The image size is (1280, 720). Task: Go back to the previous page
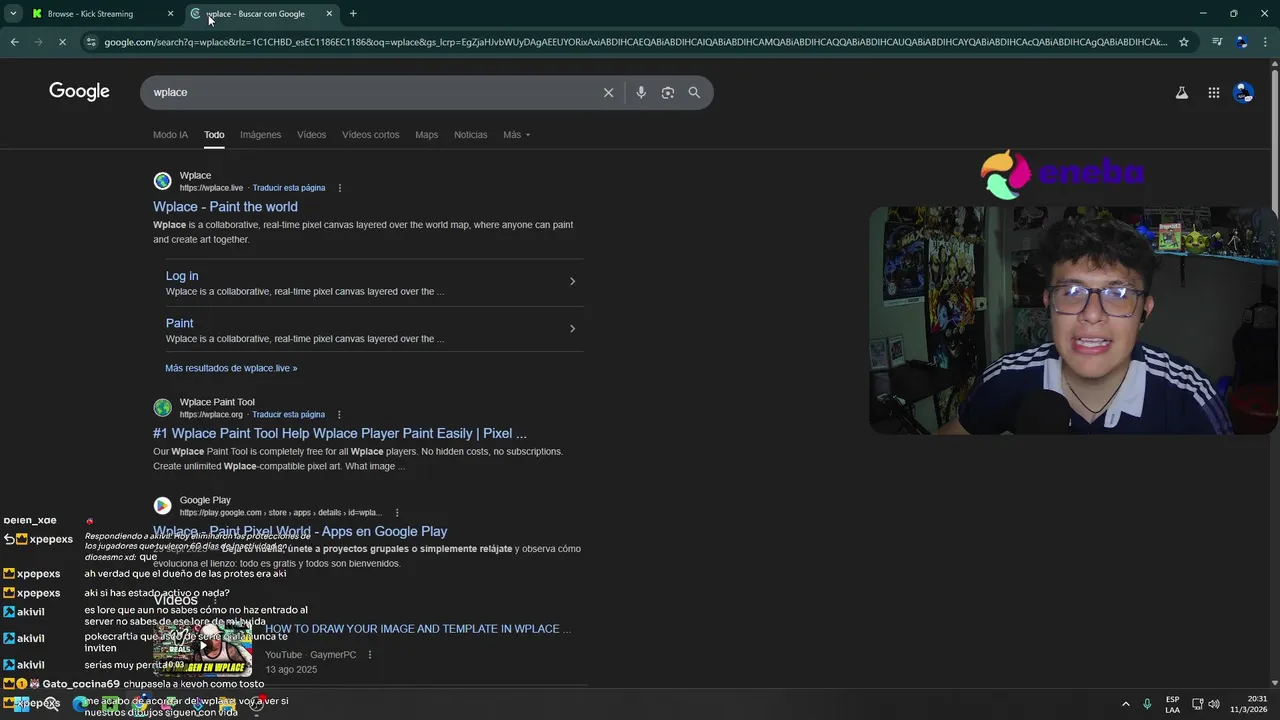pos(14,42)
